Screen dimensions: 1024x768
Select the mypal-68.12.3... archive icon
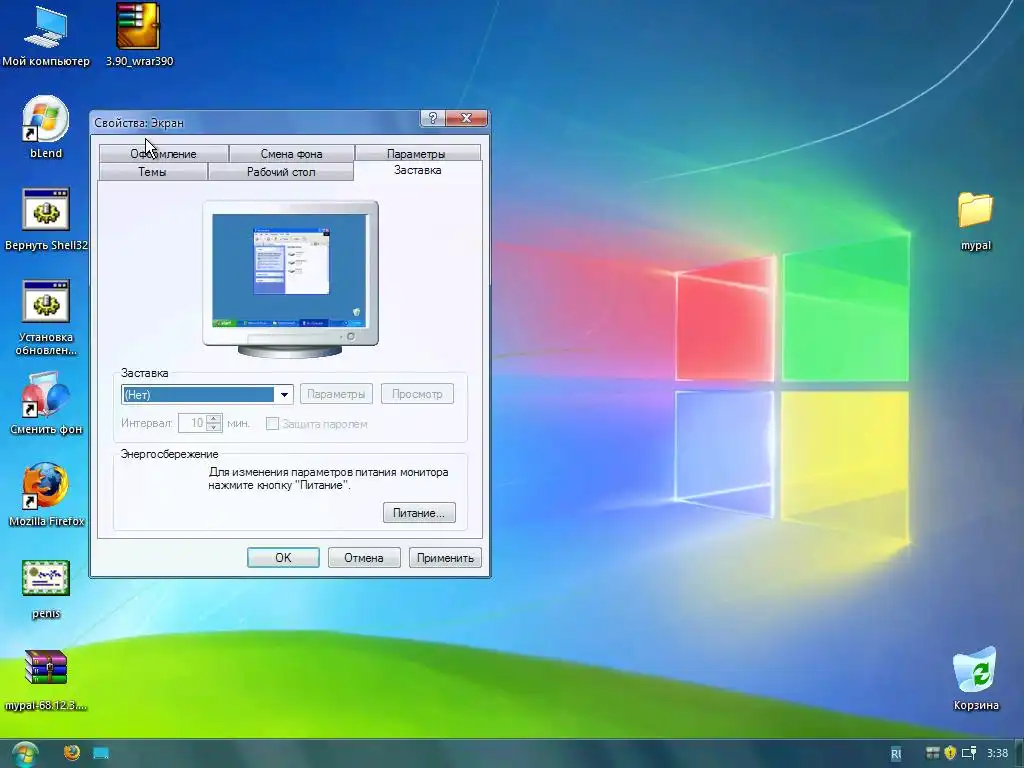[46, 679]
